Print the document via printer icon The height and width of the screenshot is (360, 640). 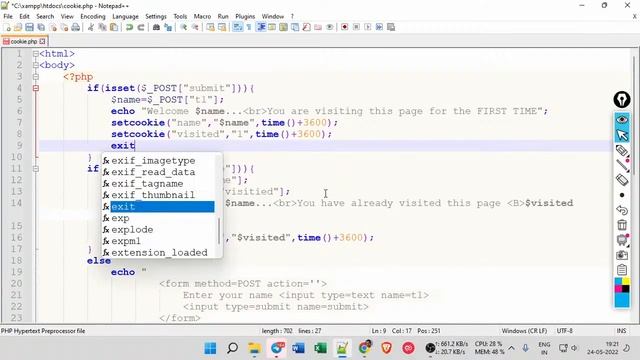click(76, 27)
